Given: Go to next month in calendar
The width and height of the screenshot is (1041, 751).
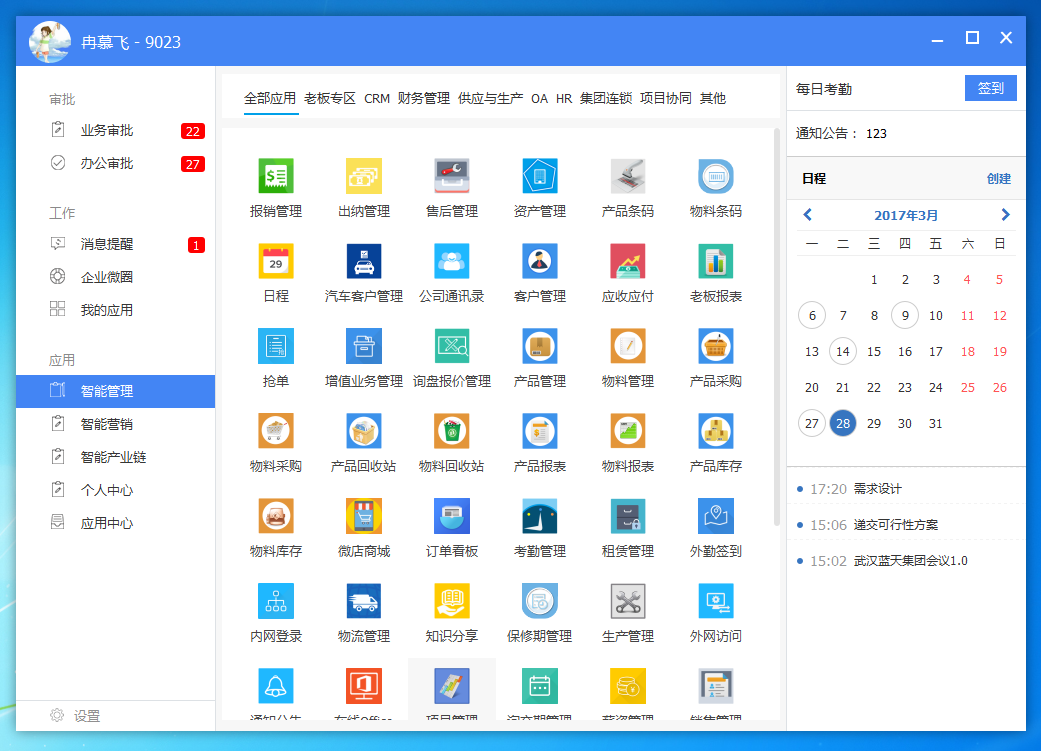Looking at the screenshot, I should (x=1005, y=214).
